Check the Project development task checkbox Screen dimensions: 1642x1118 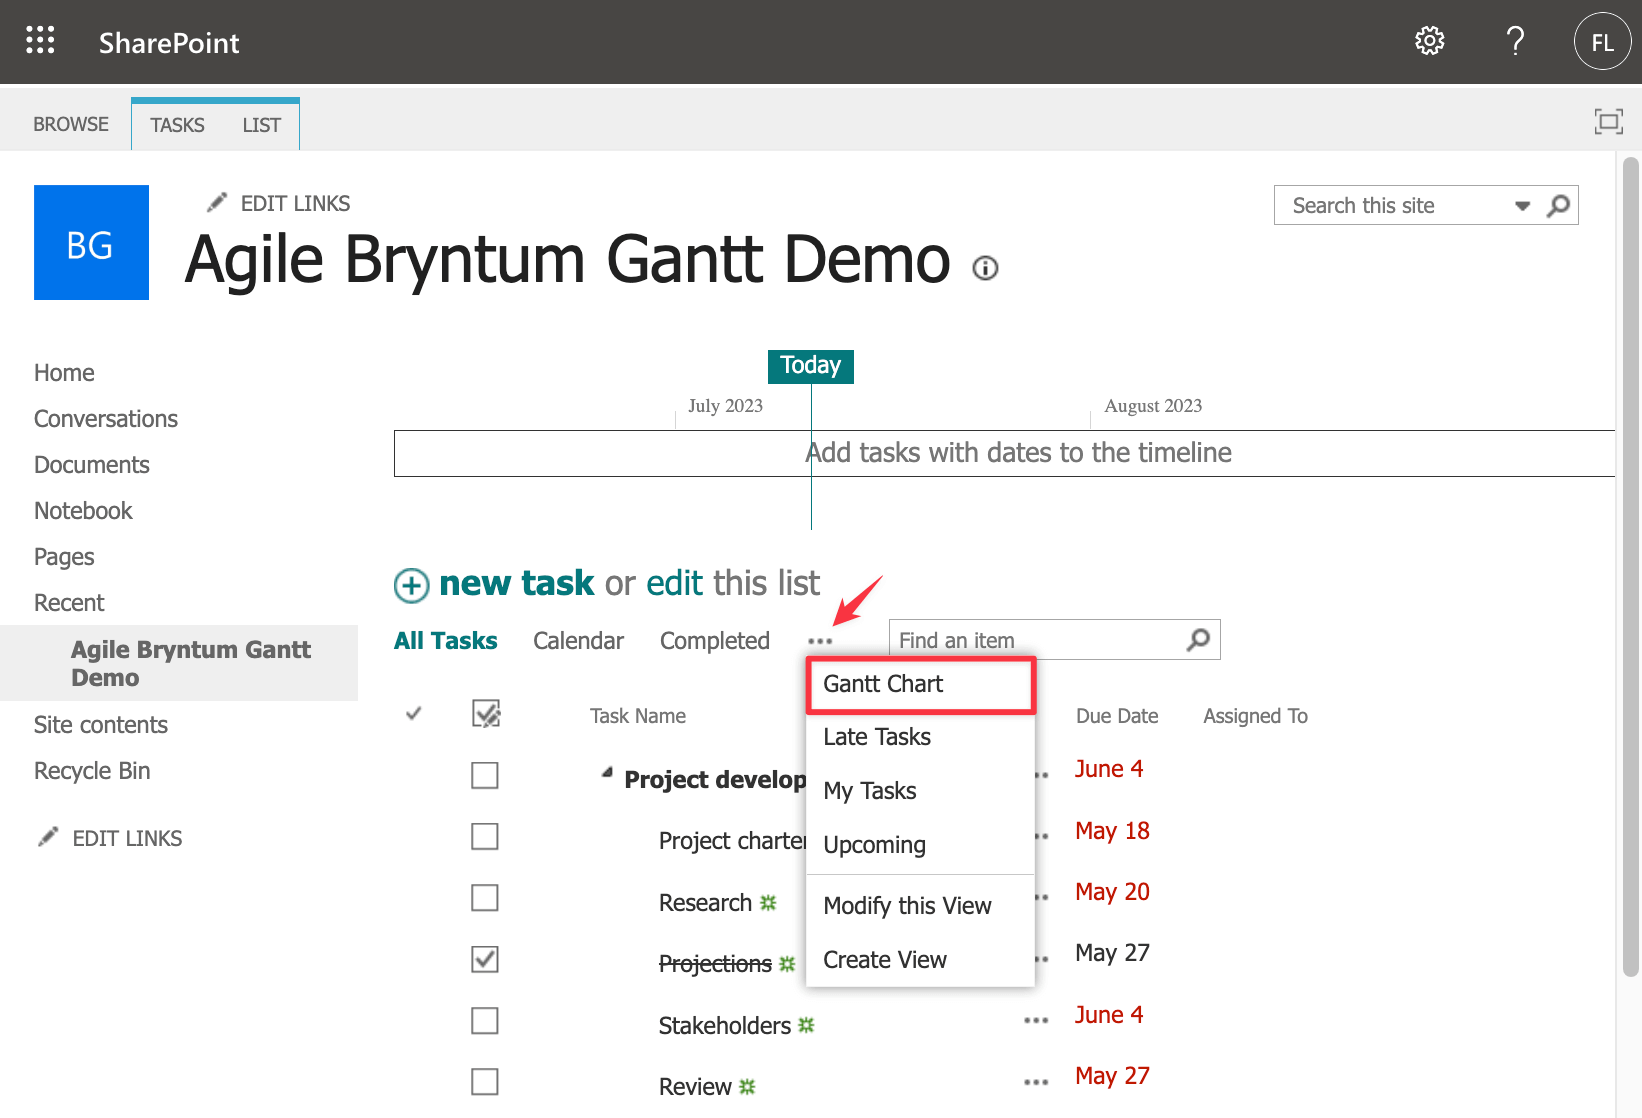pyautogui.click(x=485, y=775)
